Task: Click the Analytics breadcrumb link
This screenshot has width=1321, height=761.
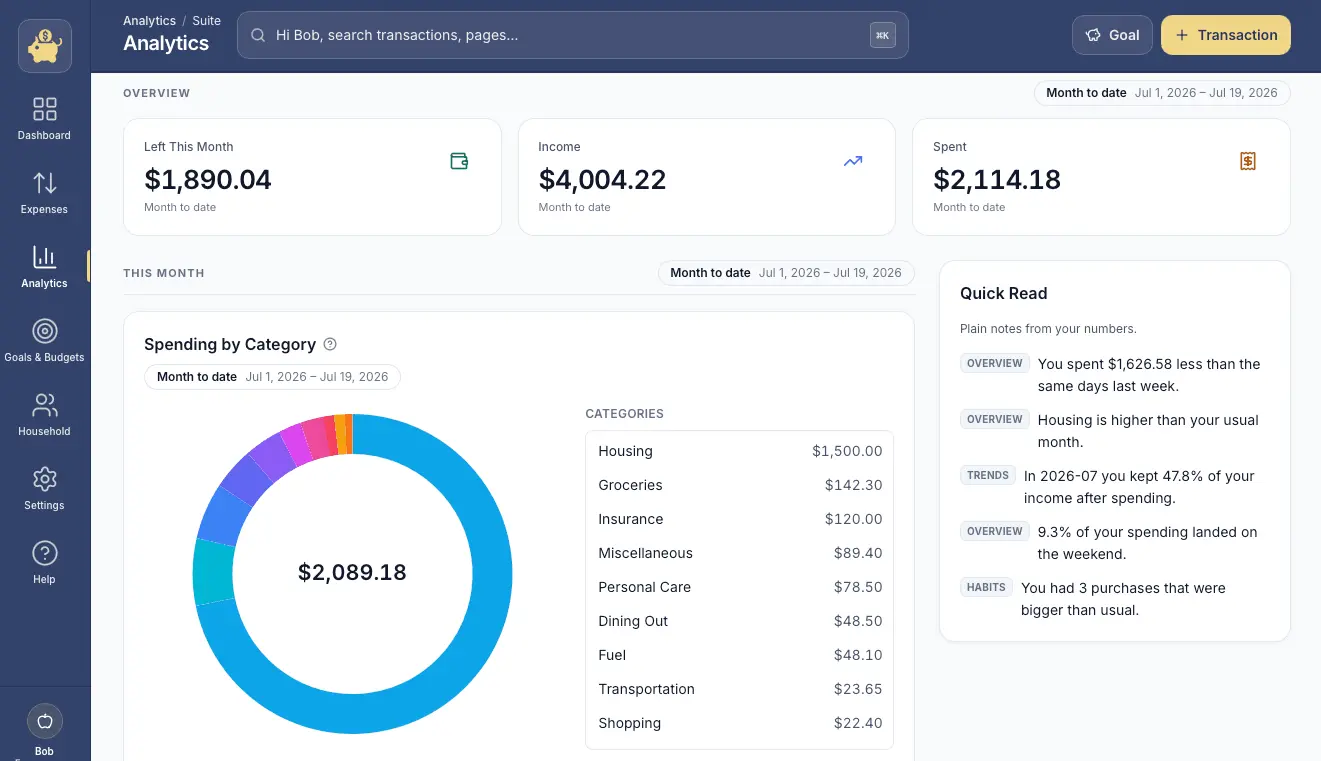Action: tap(149, 21)
